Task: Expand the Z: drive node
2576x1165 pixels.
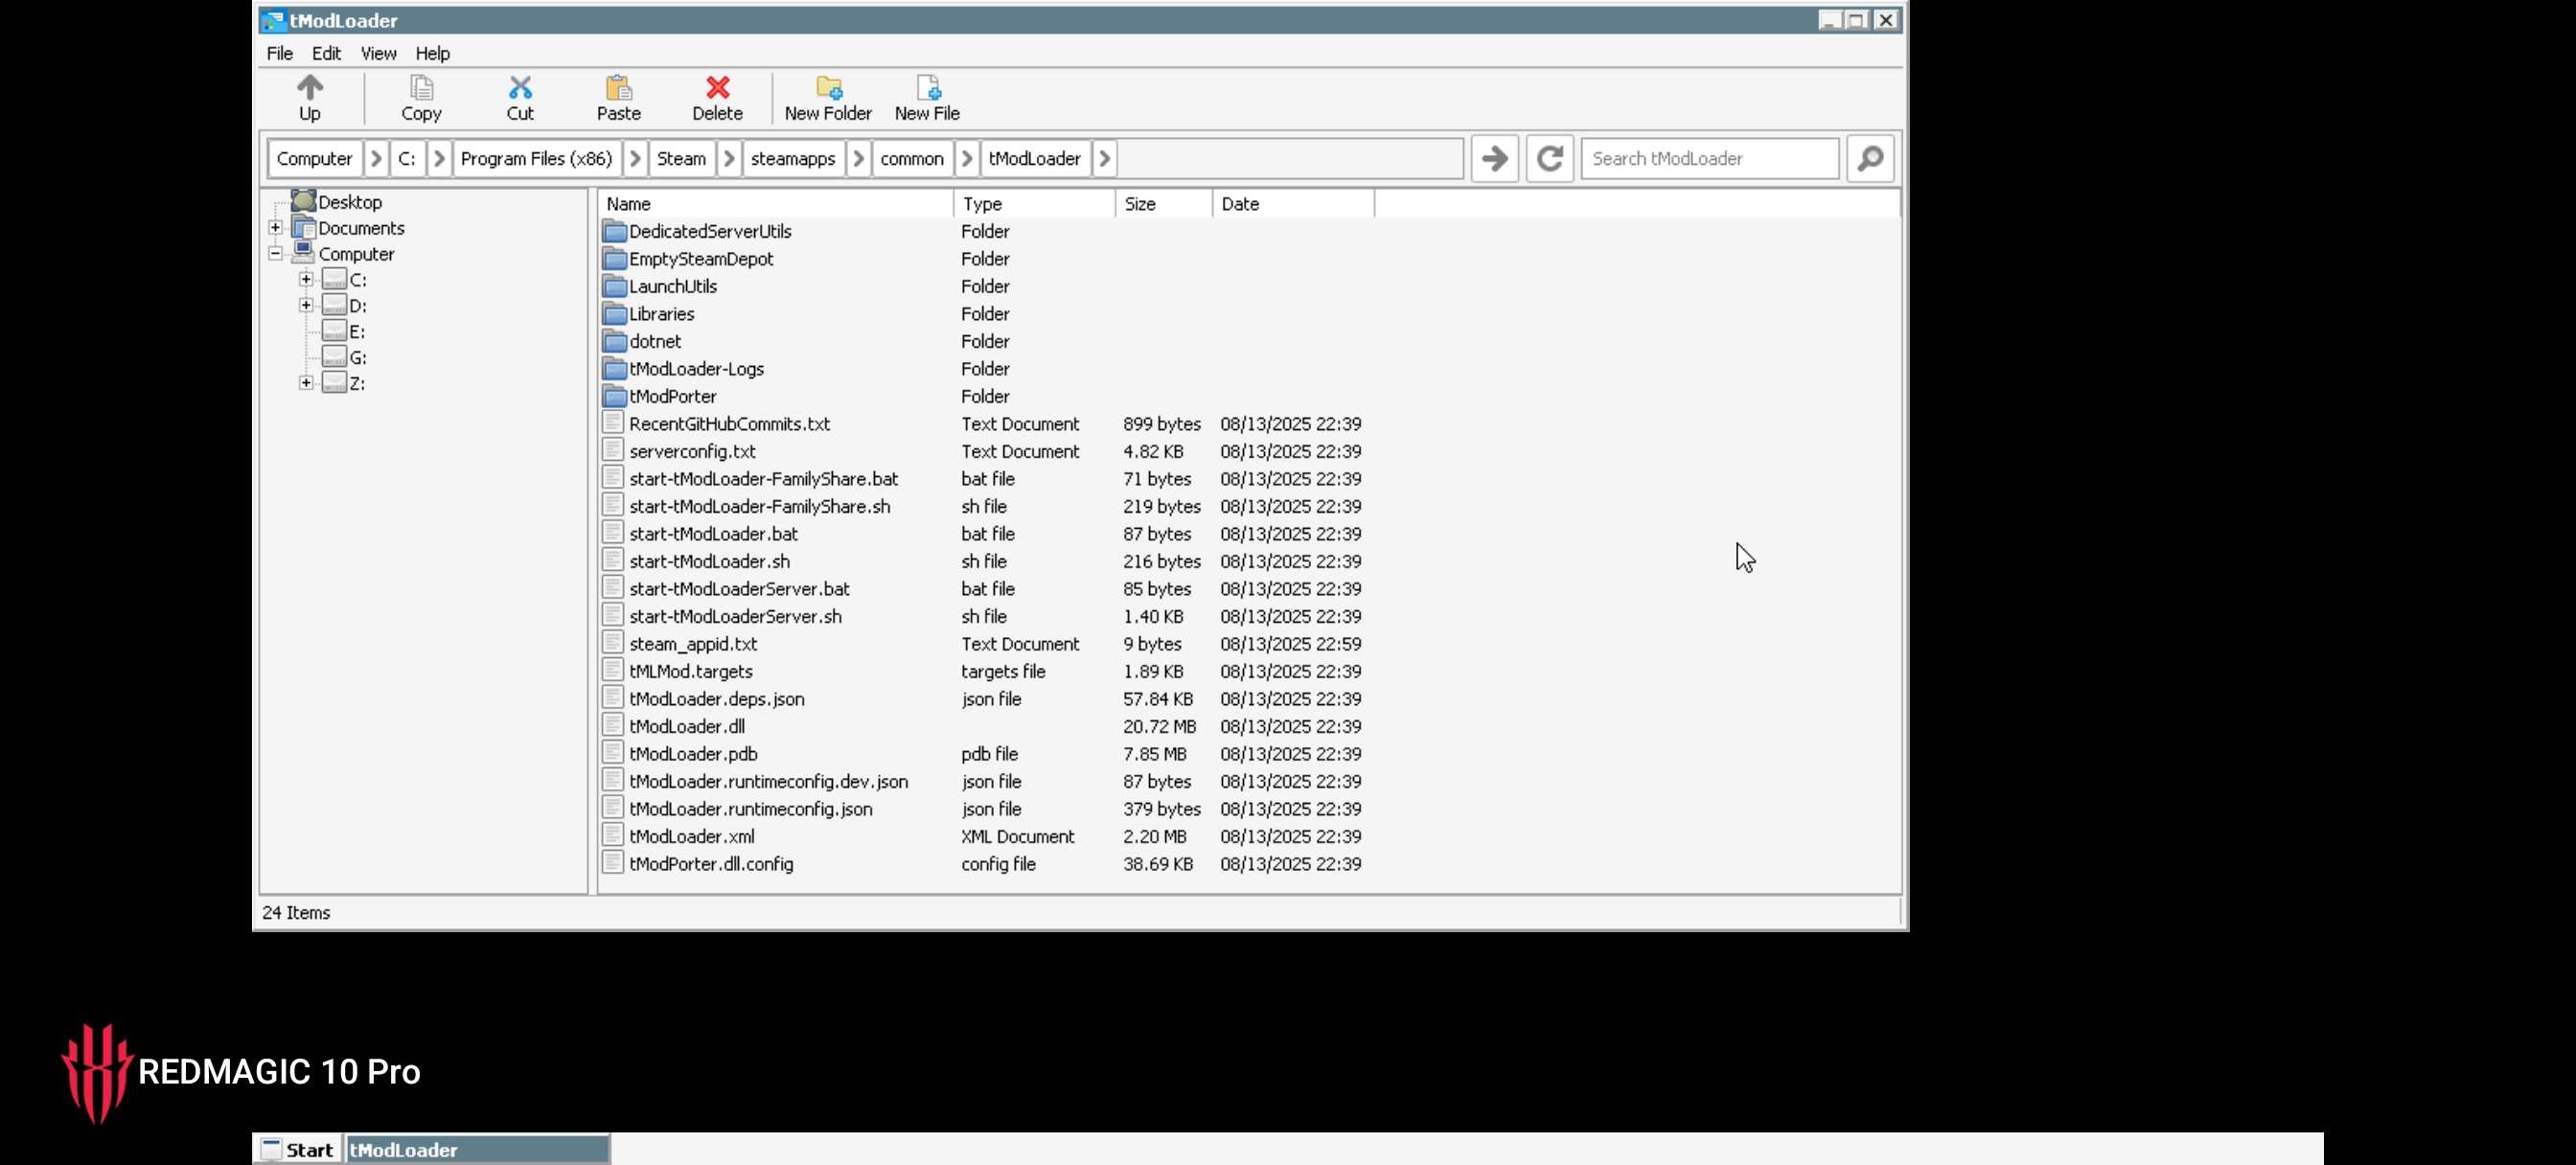Action: [x=306, y=383]
